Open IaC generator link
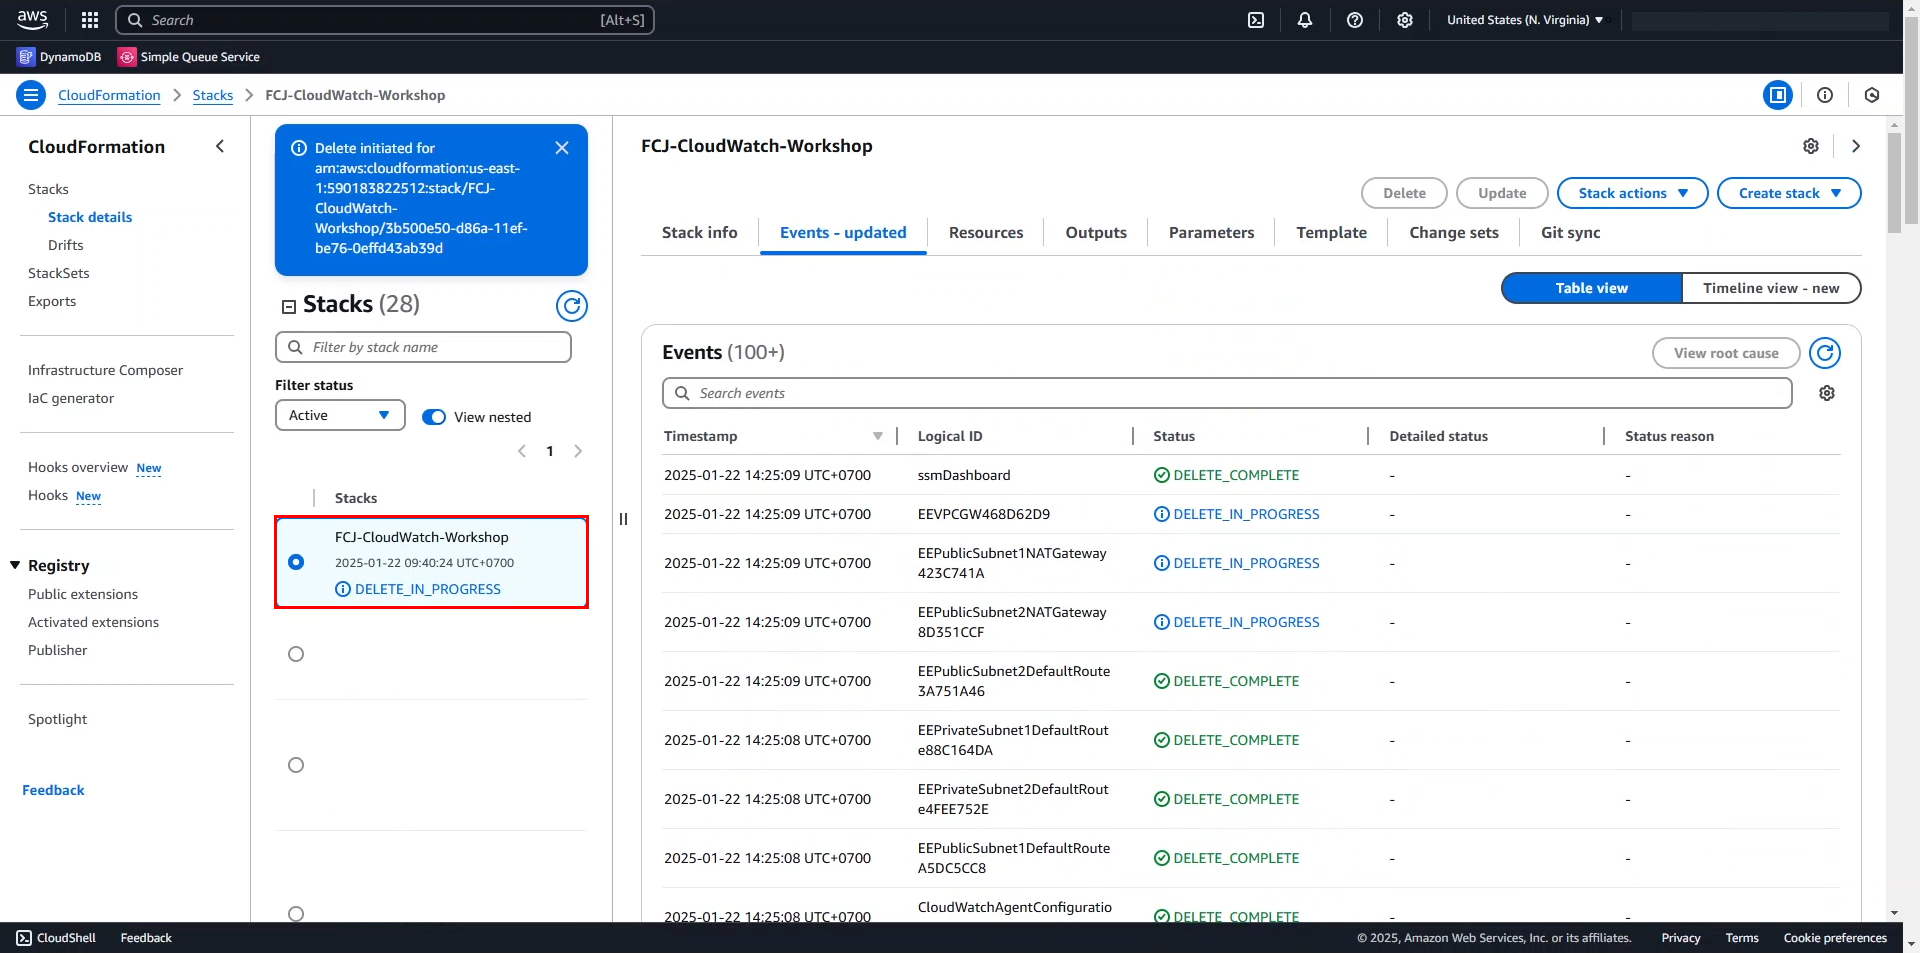1920x953 pixels. point(71,398)
